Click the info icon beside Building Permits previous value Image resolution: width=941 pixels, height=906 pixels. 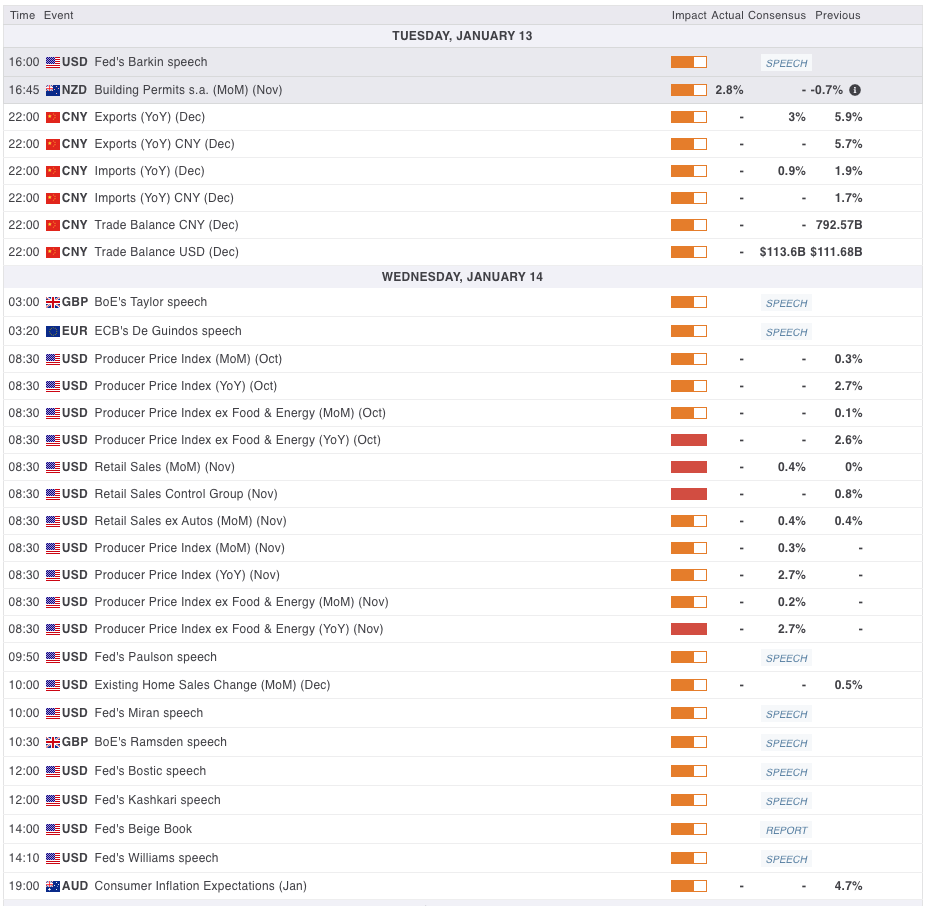point(855,90)
